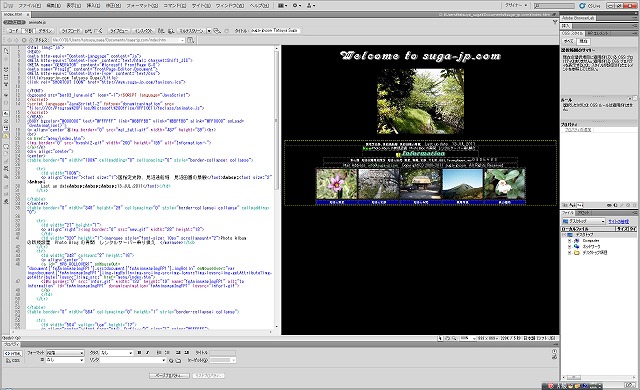Click the browser Back arrow icon
Viewport: 640px width, 390px height.
(9, 40)
